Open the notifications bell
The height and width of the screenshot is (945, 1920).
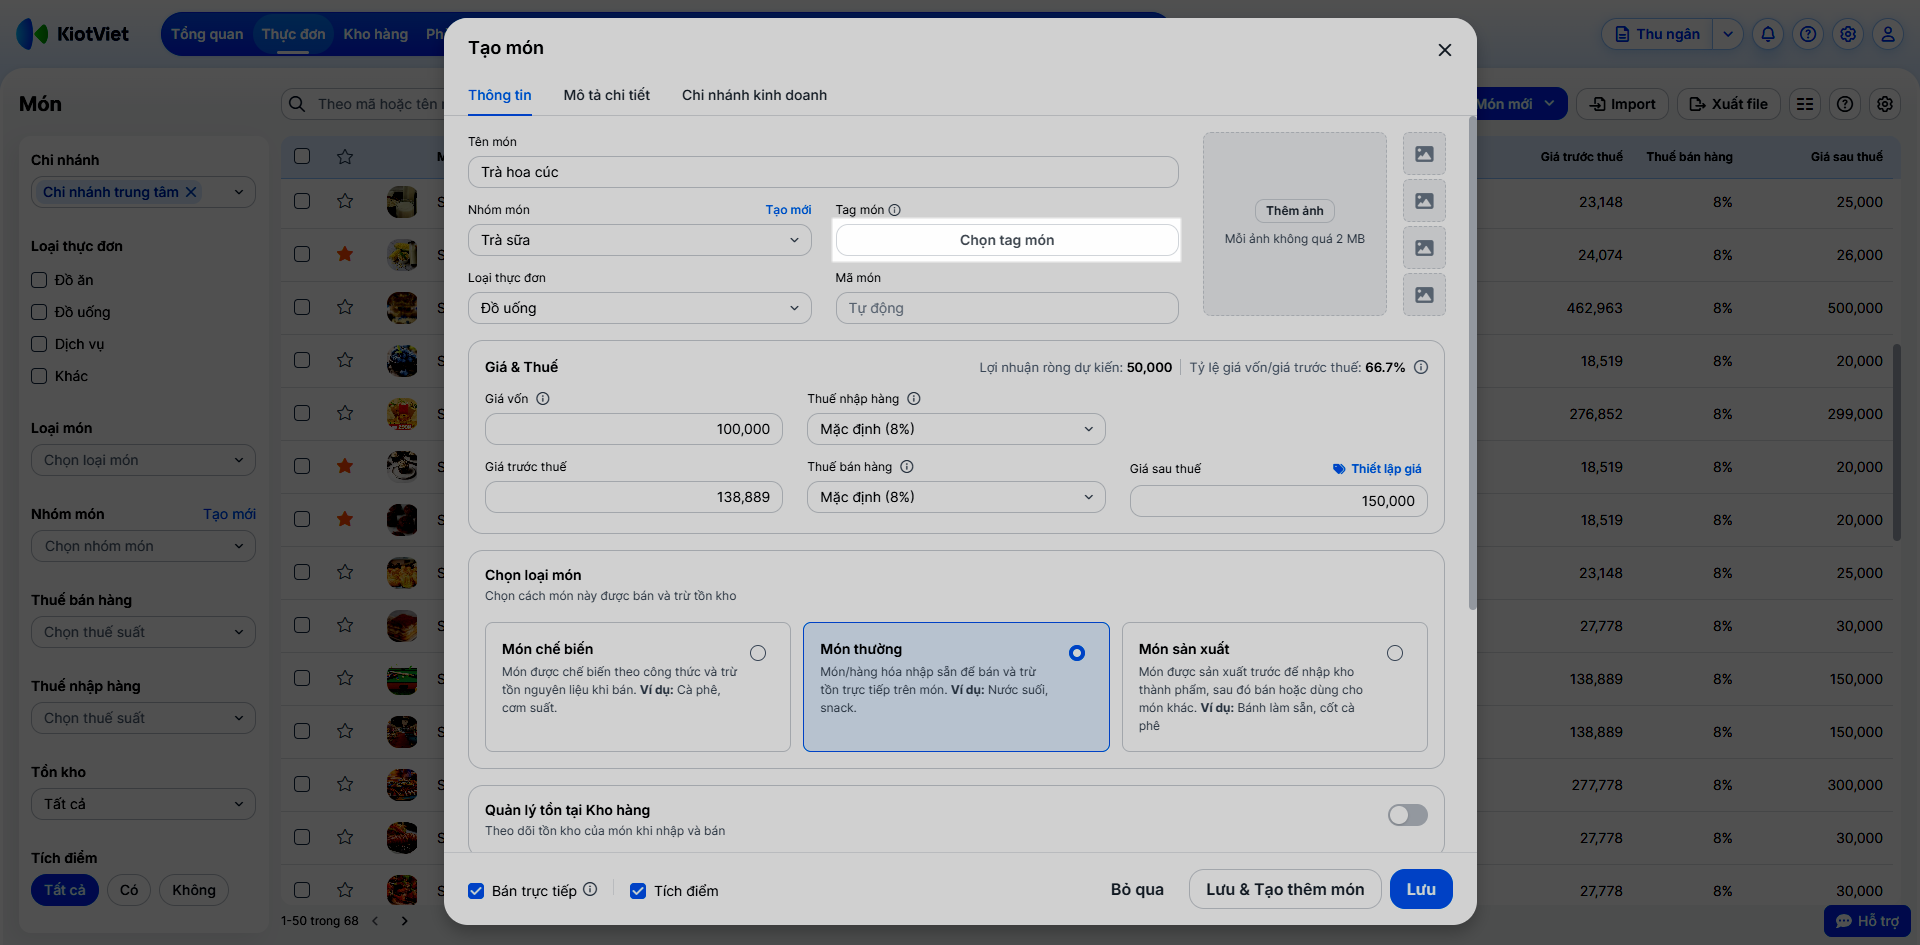tap(1768, 34)
